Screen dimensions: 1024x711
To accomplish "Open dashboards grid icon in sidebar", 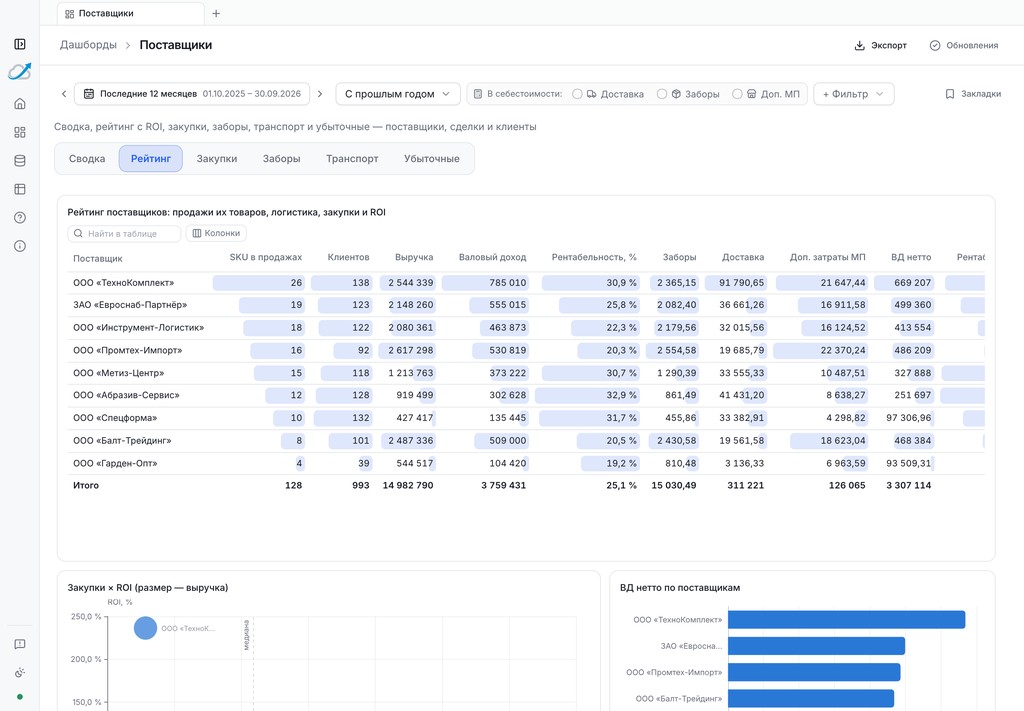I will pyautogui.click(x=20, y=132).
